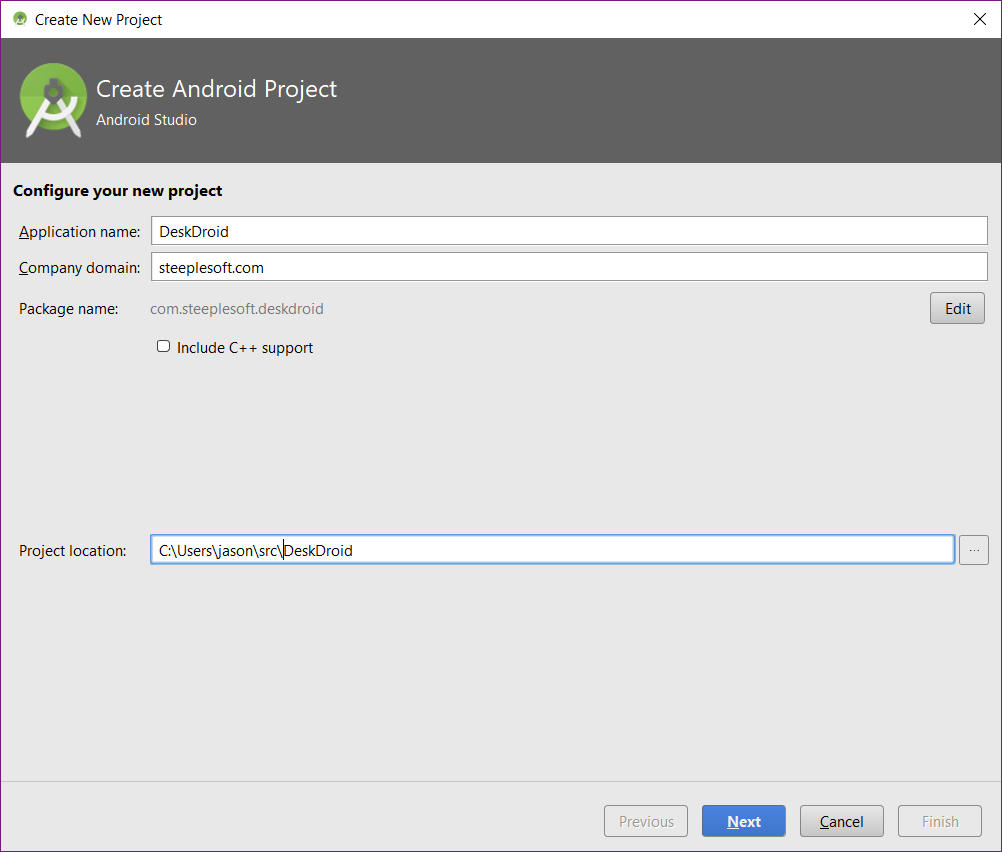Screen dimensions: 1002x852
Task: Click the Company domain label
Action: (79, 267)
